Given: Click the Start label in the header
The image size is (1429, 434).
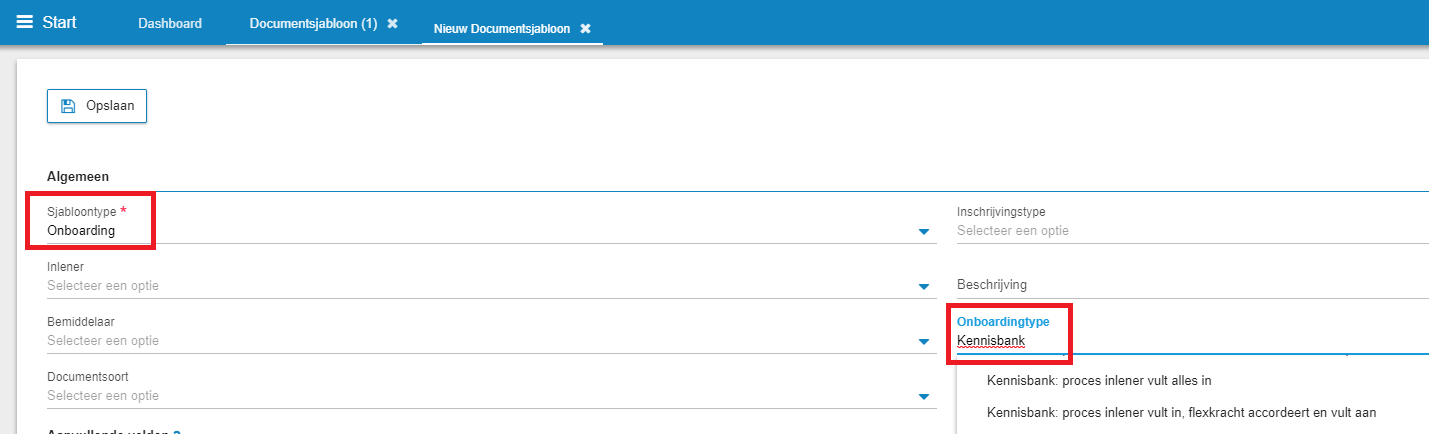Looking at the screenshot, I should 59,22.
